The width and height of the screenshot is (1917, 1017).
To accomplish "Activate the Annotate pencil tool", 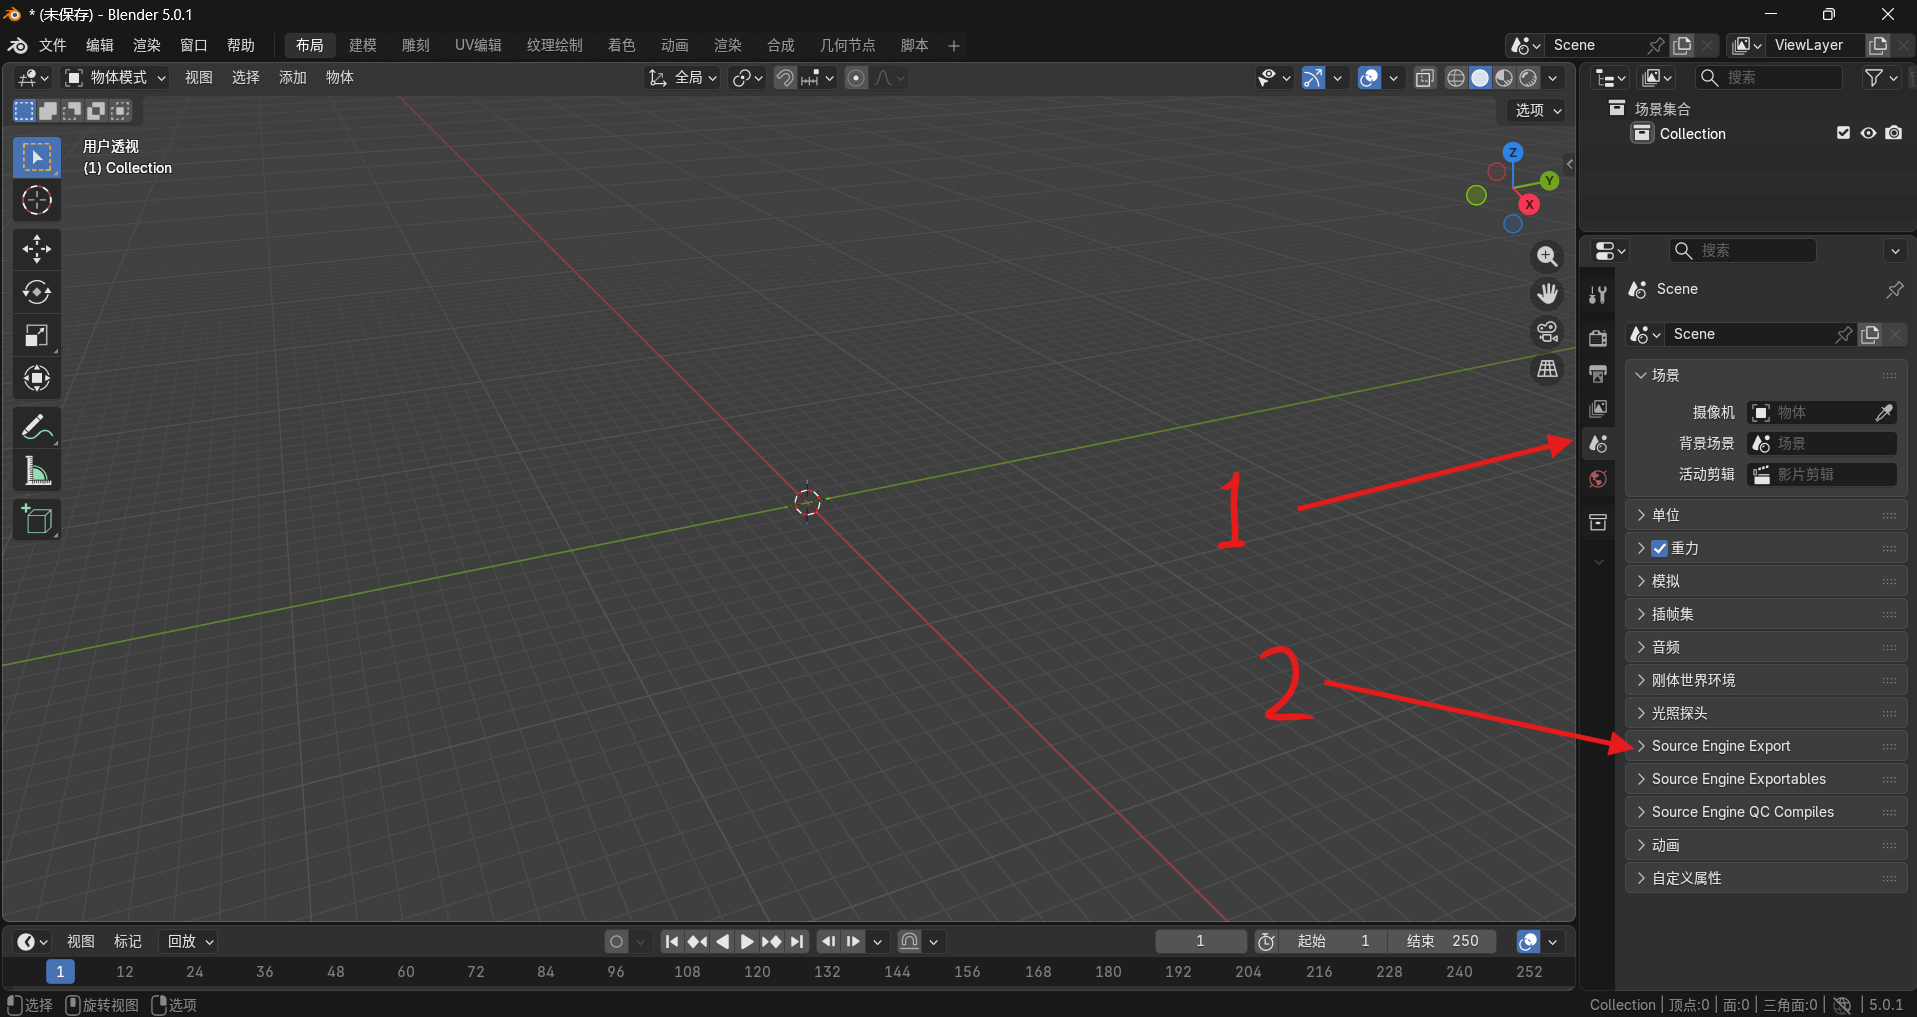I will (37, 428).
